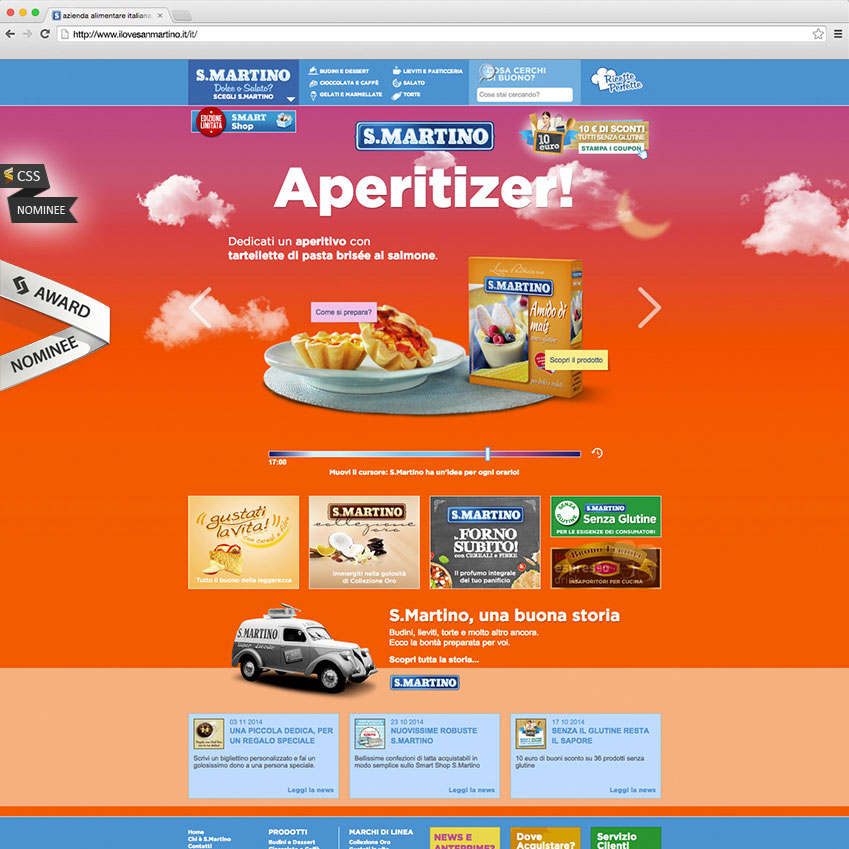This screenshot has width=849, height=849.
Task: Click 'Stampa i coupon' on the discount banner
Action: click(x=611, y=148)
